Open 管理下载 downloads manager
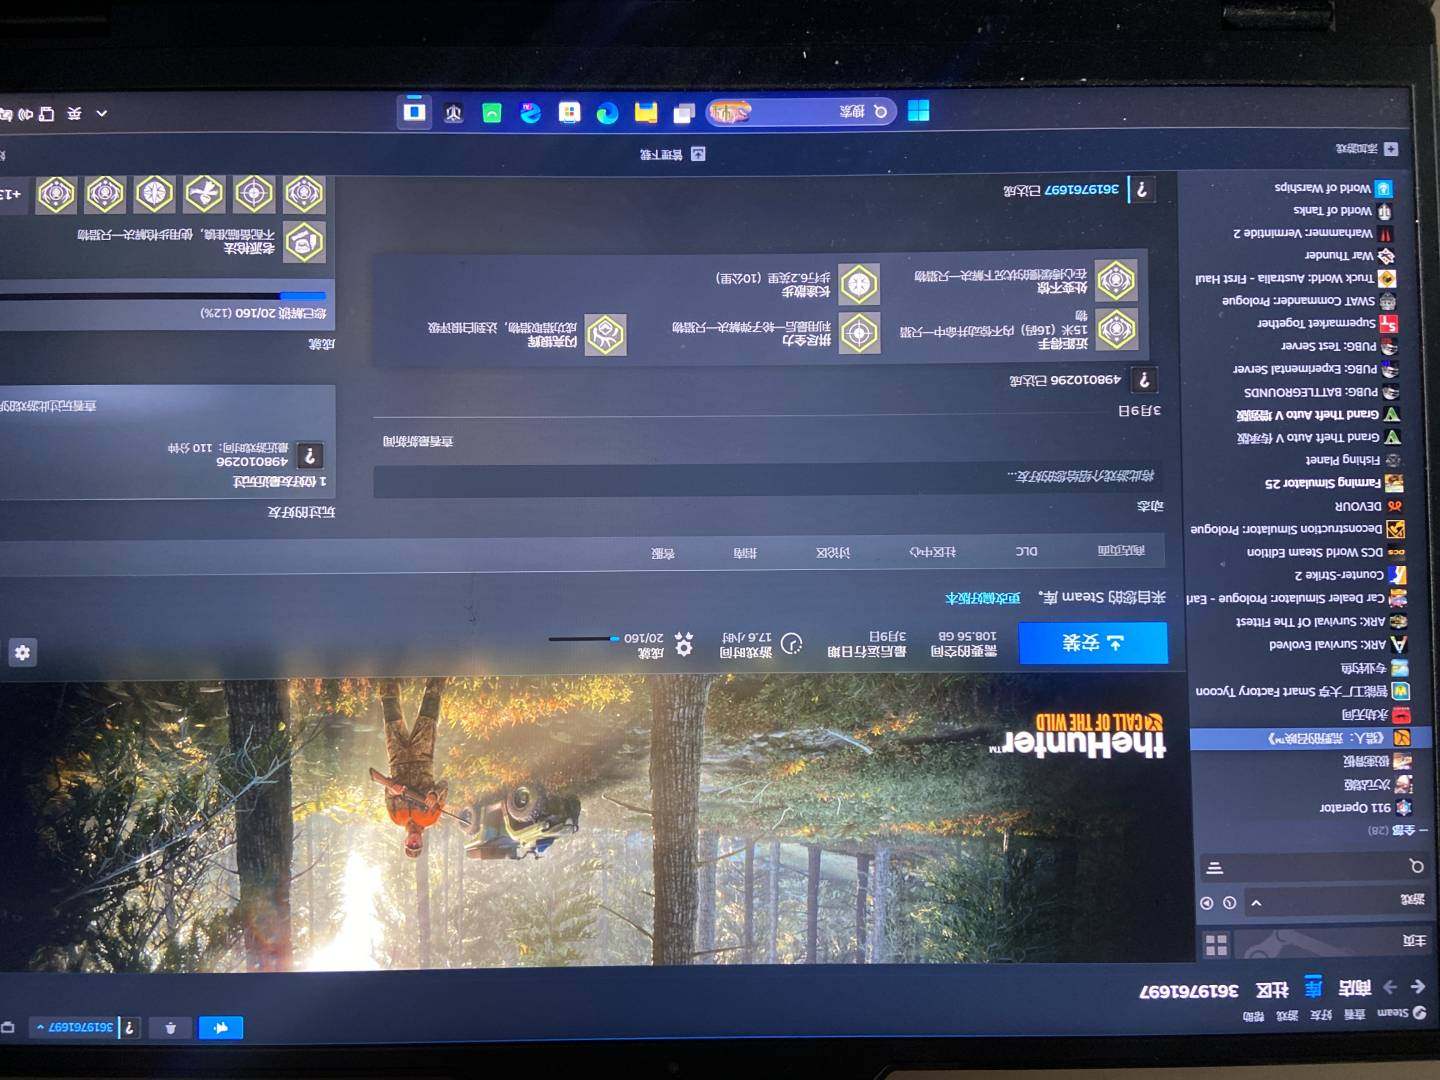 pos(671,154)
